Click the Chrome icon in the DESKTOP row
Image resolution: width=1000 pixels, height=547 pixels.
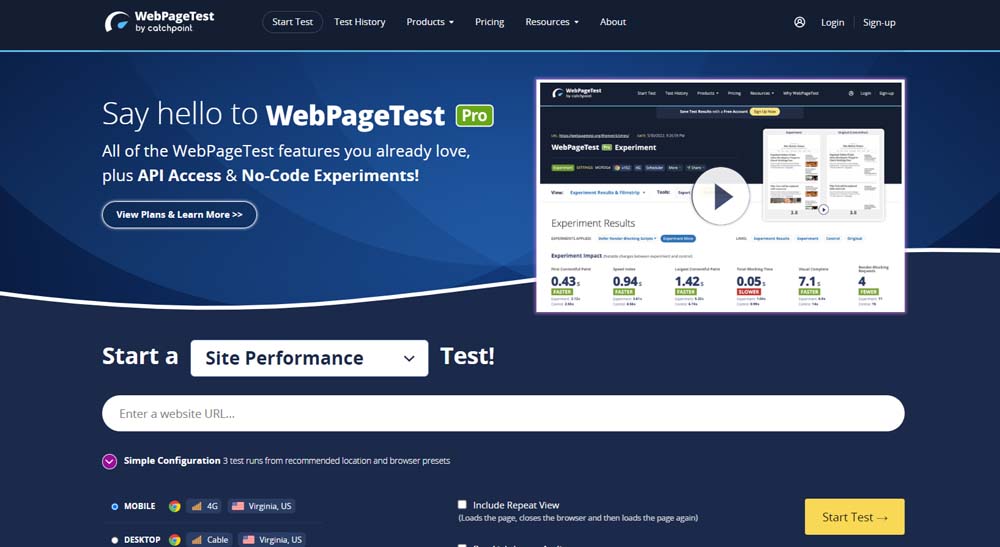[x=174, y=539]
